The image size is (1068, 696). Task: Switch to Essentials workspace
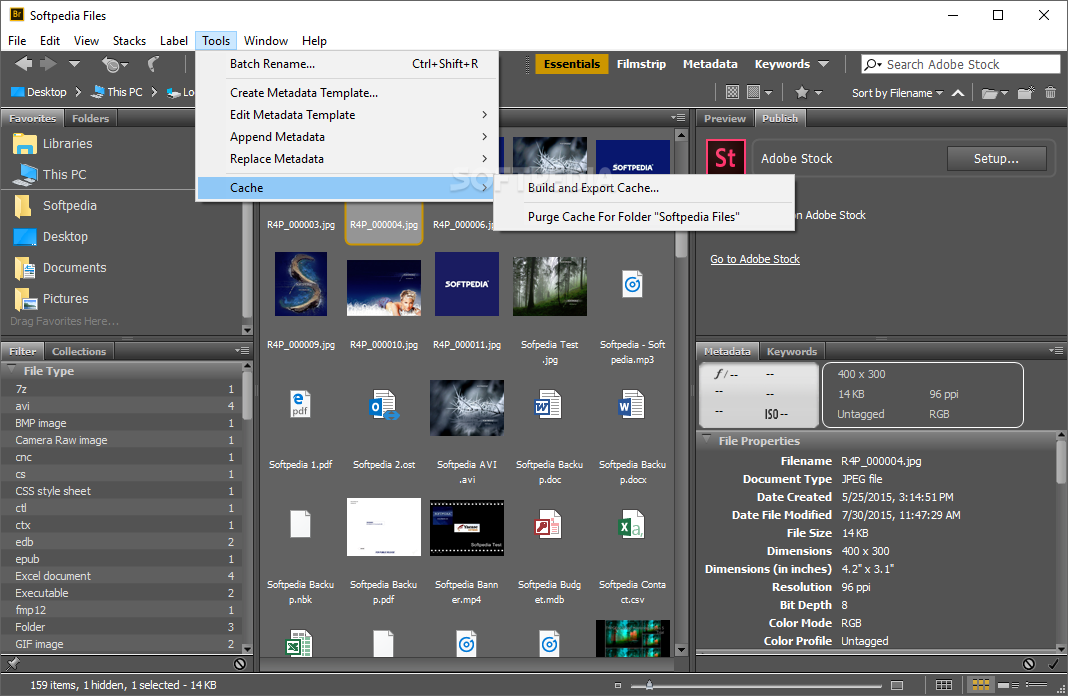571,64
